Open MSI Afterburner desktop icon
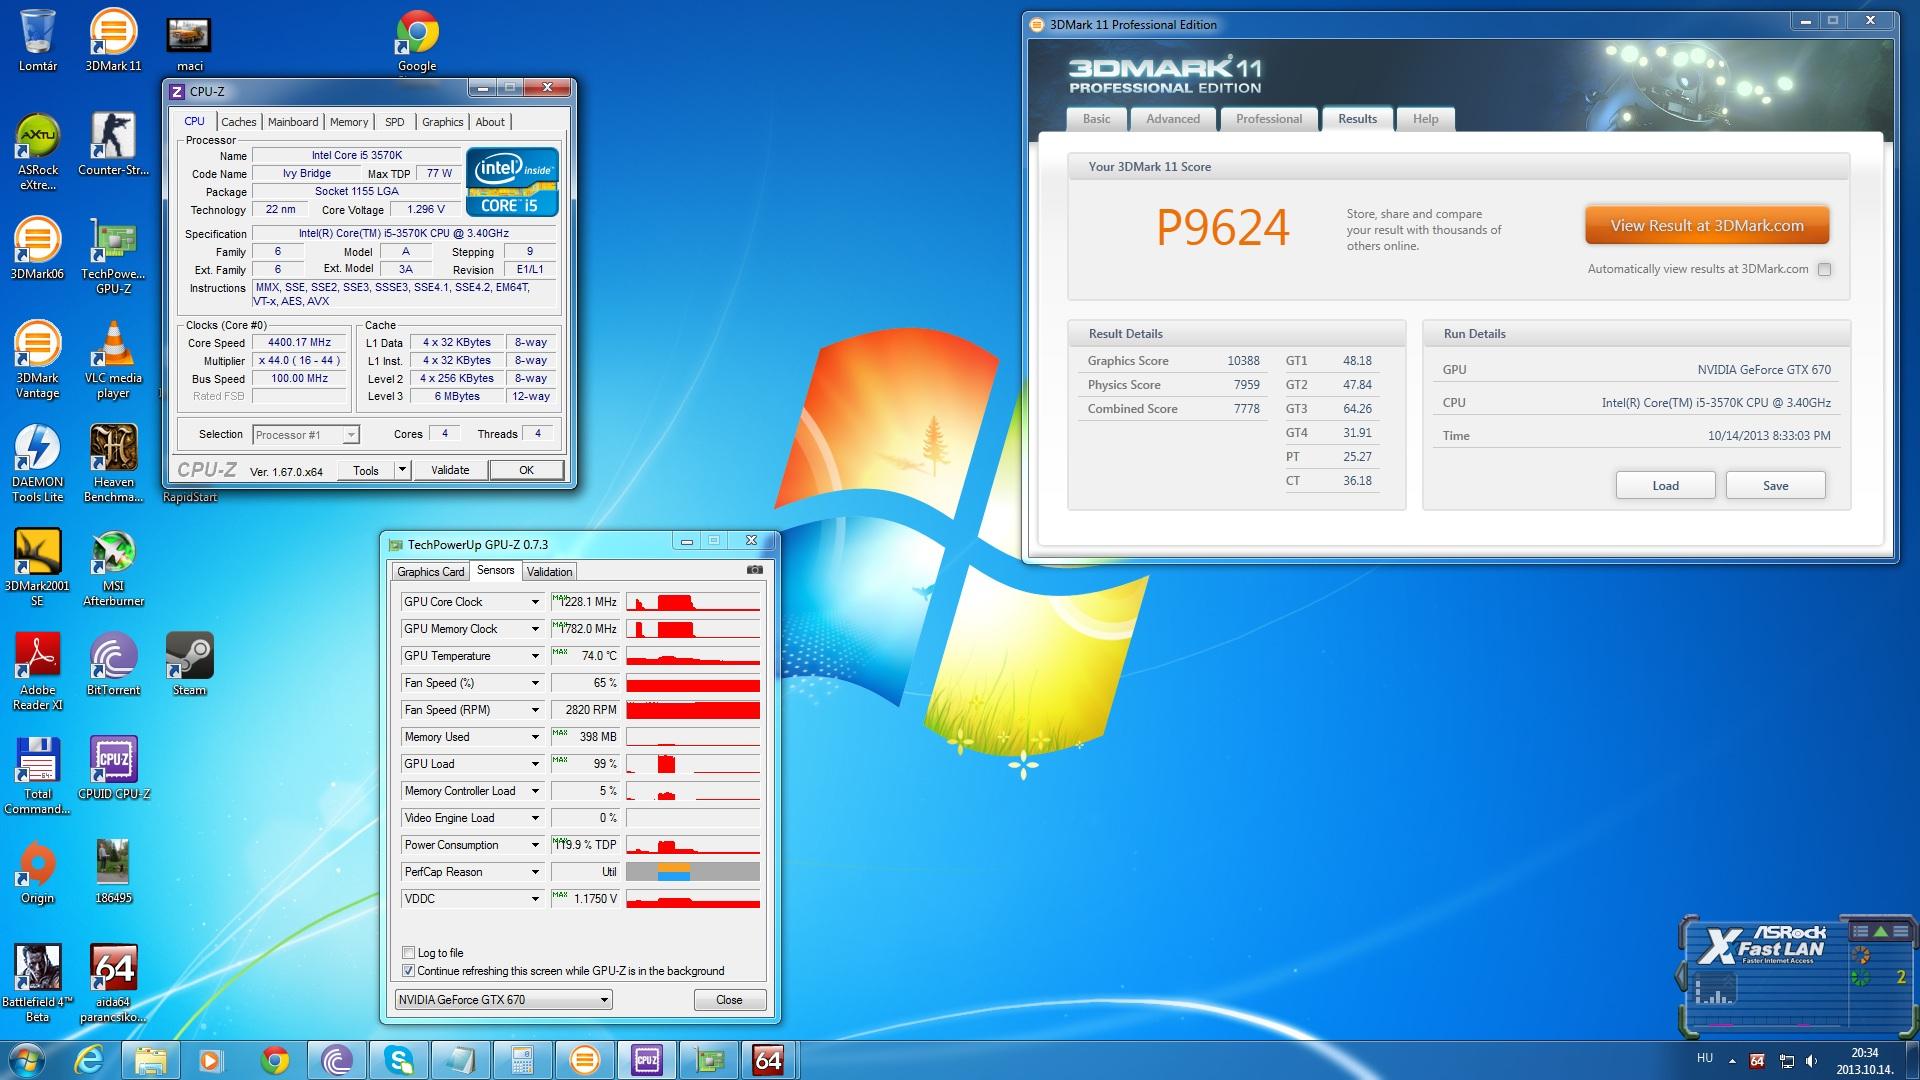Screen dimensions: 1920x1080 pos(113,553)
